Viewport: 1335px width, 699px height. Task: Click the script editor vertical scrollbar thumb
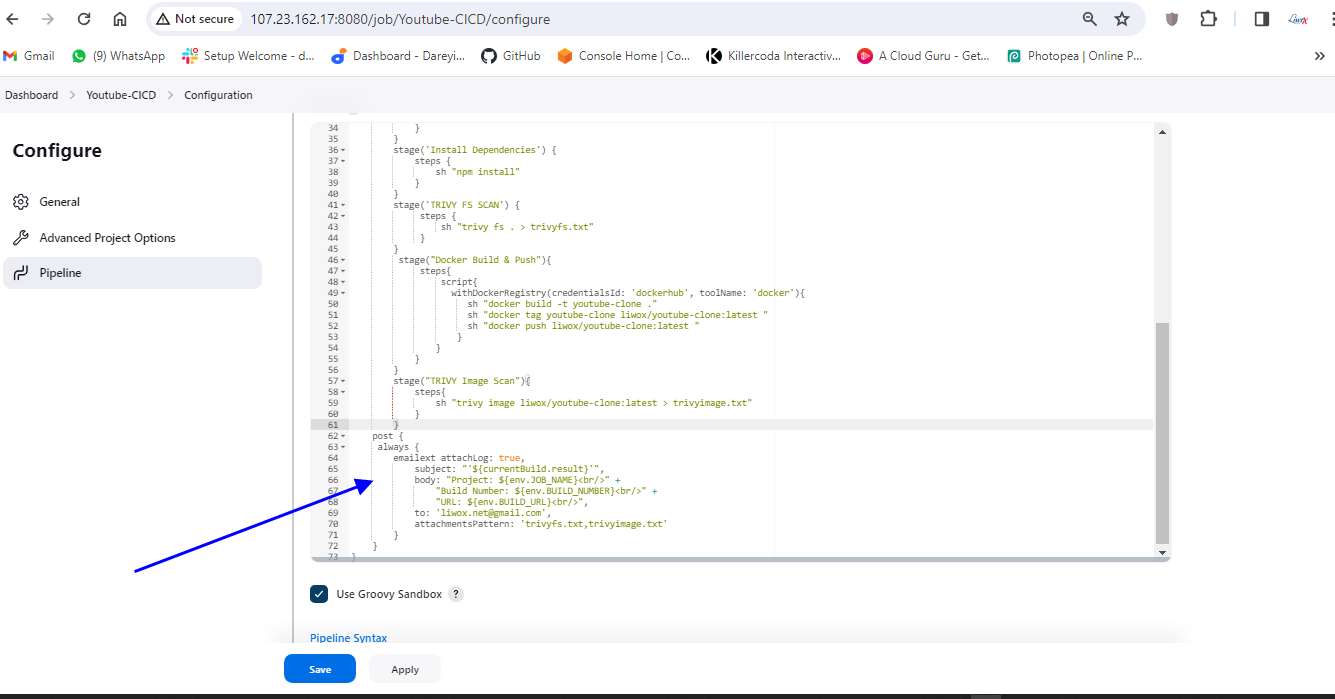point(1161,430)
